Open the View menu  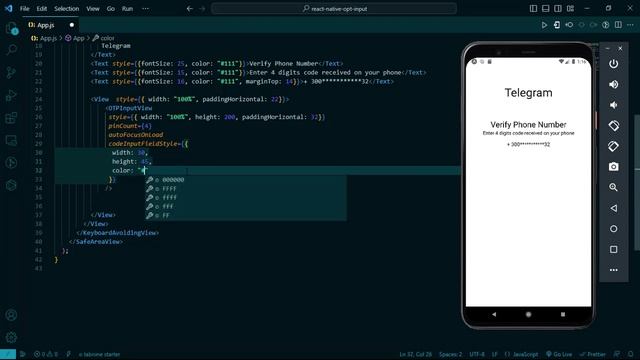93,9
